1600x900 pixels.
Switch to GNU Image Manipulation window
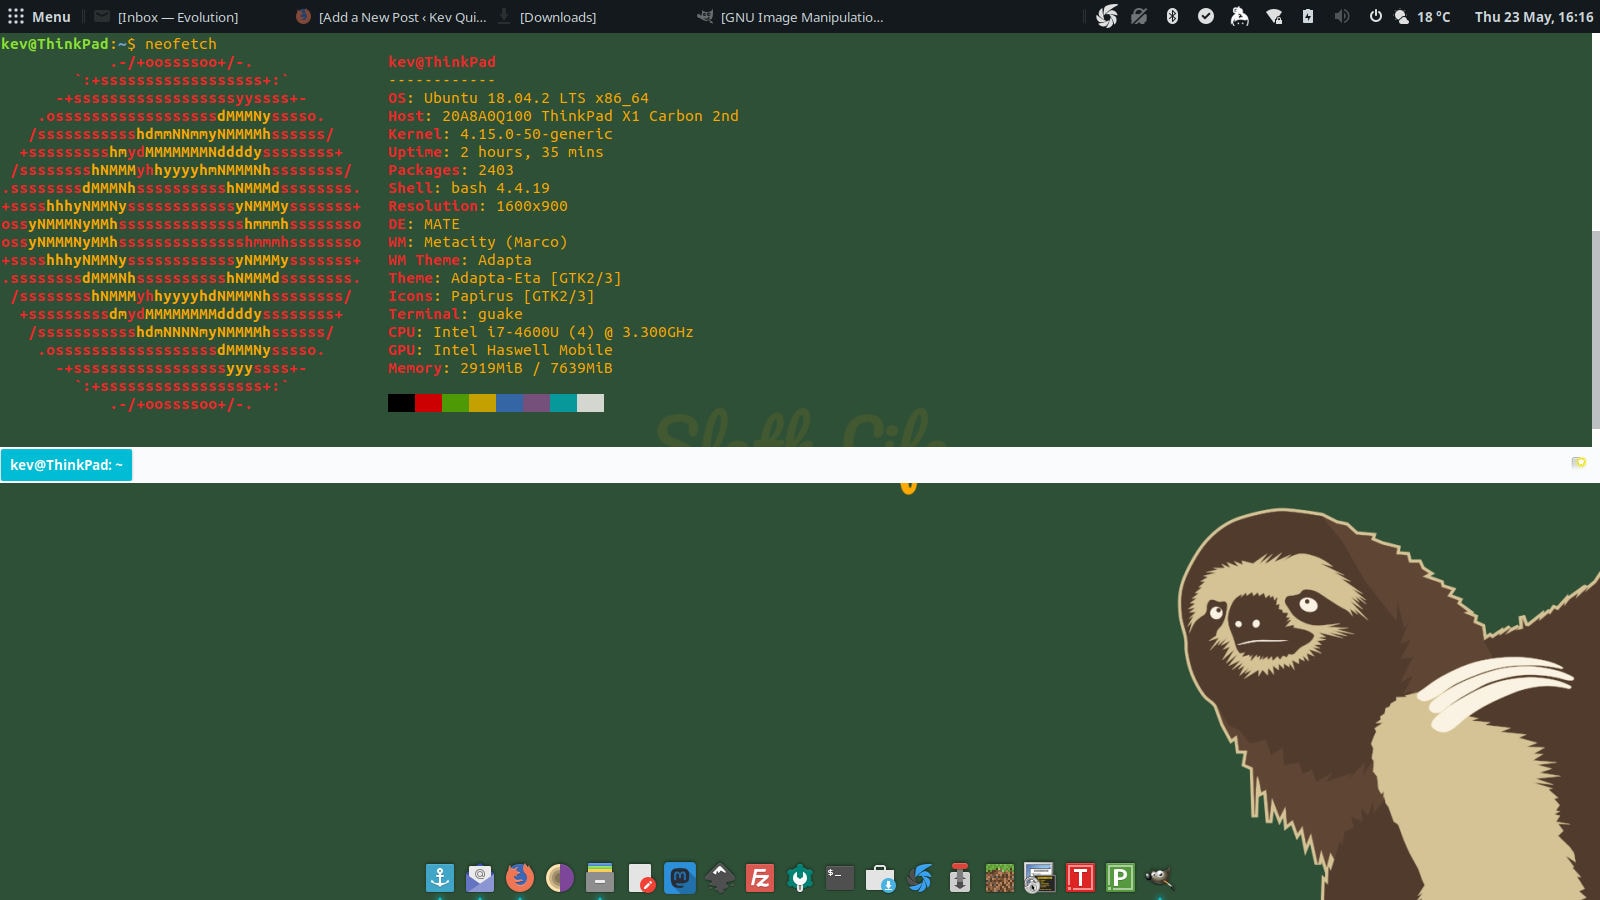pyautogui.click(x=790, y=17)
